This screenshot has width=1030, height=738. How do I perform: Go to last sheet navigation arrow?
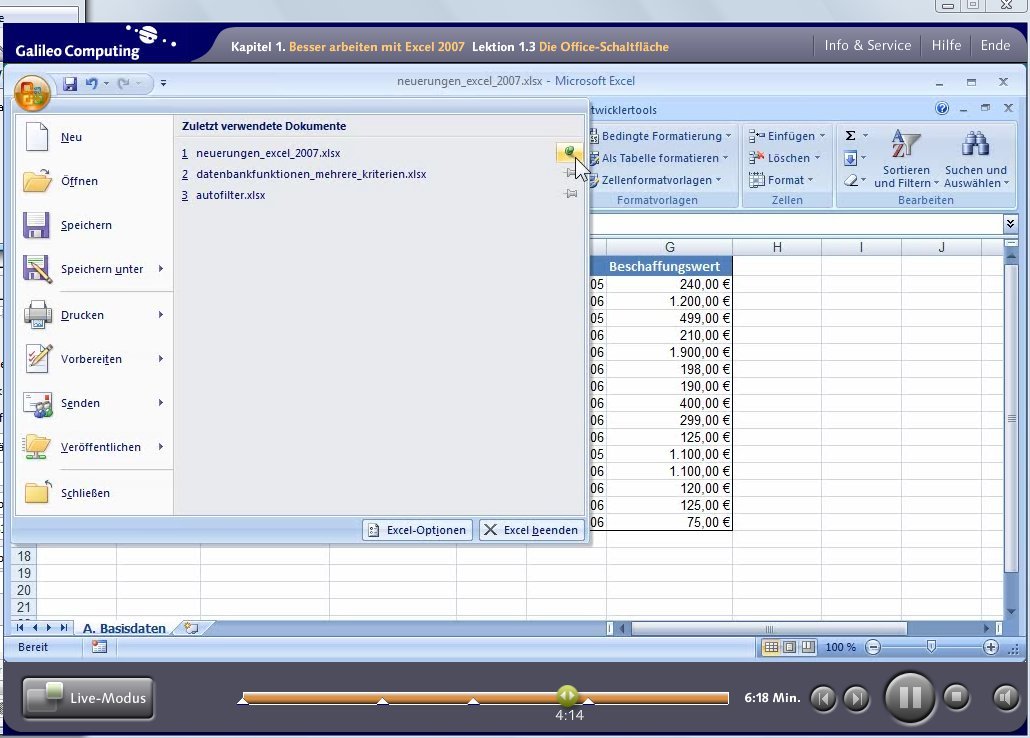pyautogui.click(x=63, y=628)
